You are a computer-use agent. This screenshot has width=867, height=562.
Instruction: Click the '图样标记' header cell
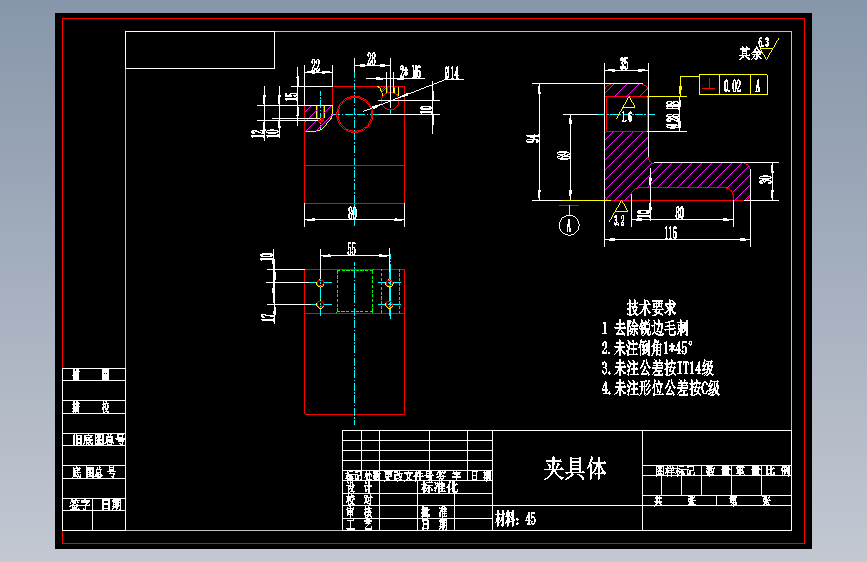coord(674,471)
